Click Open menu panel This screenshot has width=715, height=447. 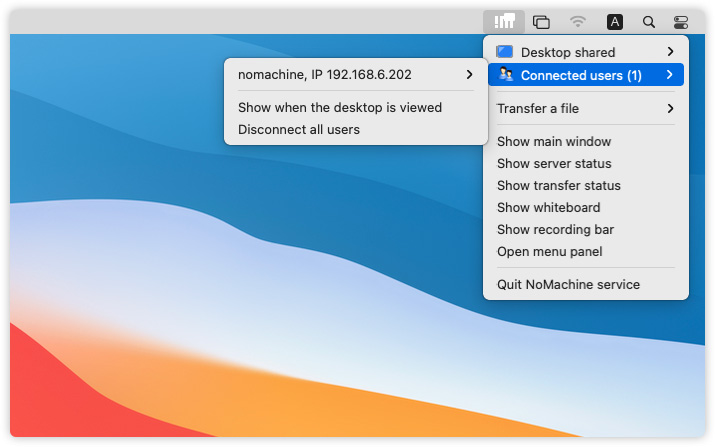pos(549,252)
